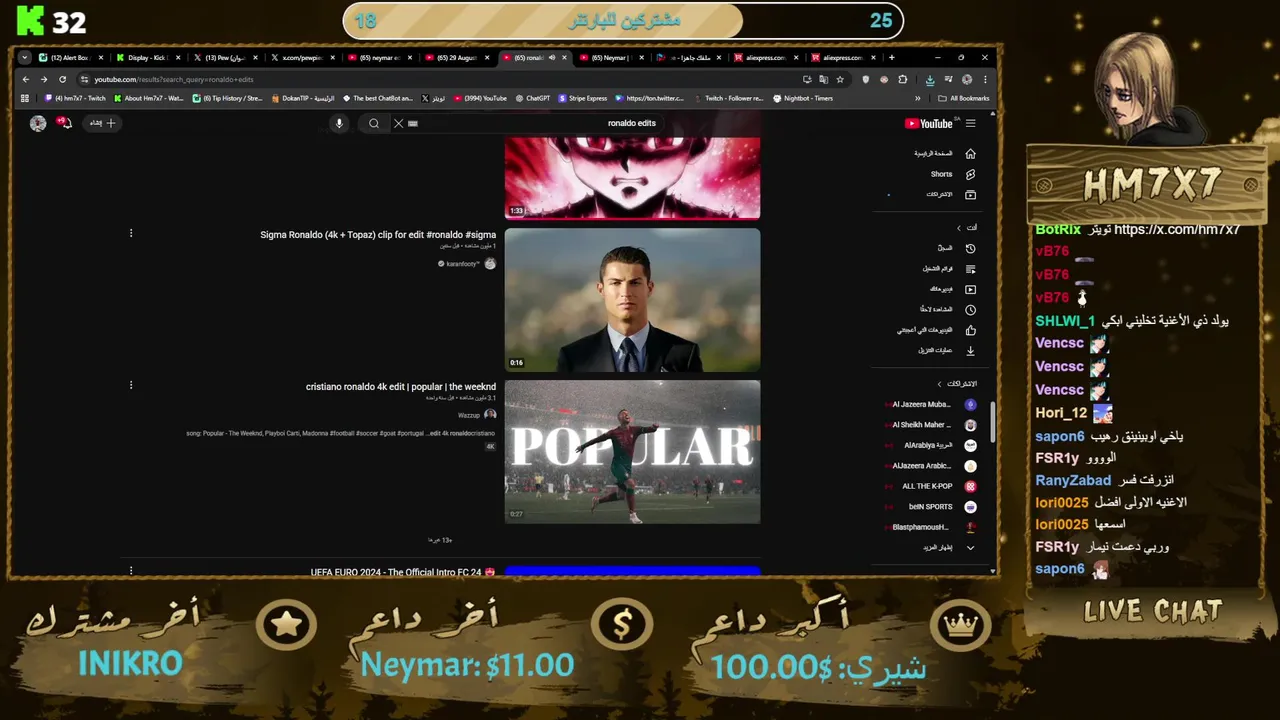Start voice search with the microphone
The height and width of the screenshot is (720, 1280).
(x=339, y=123)
